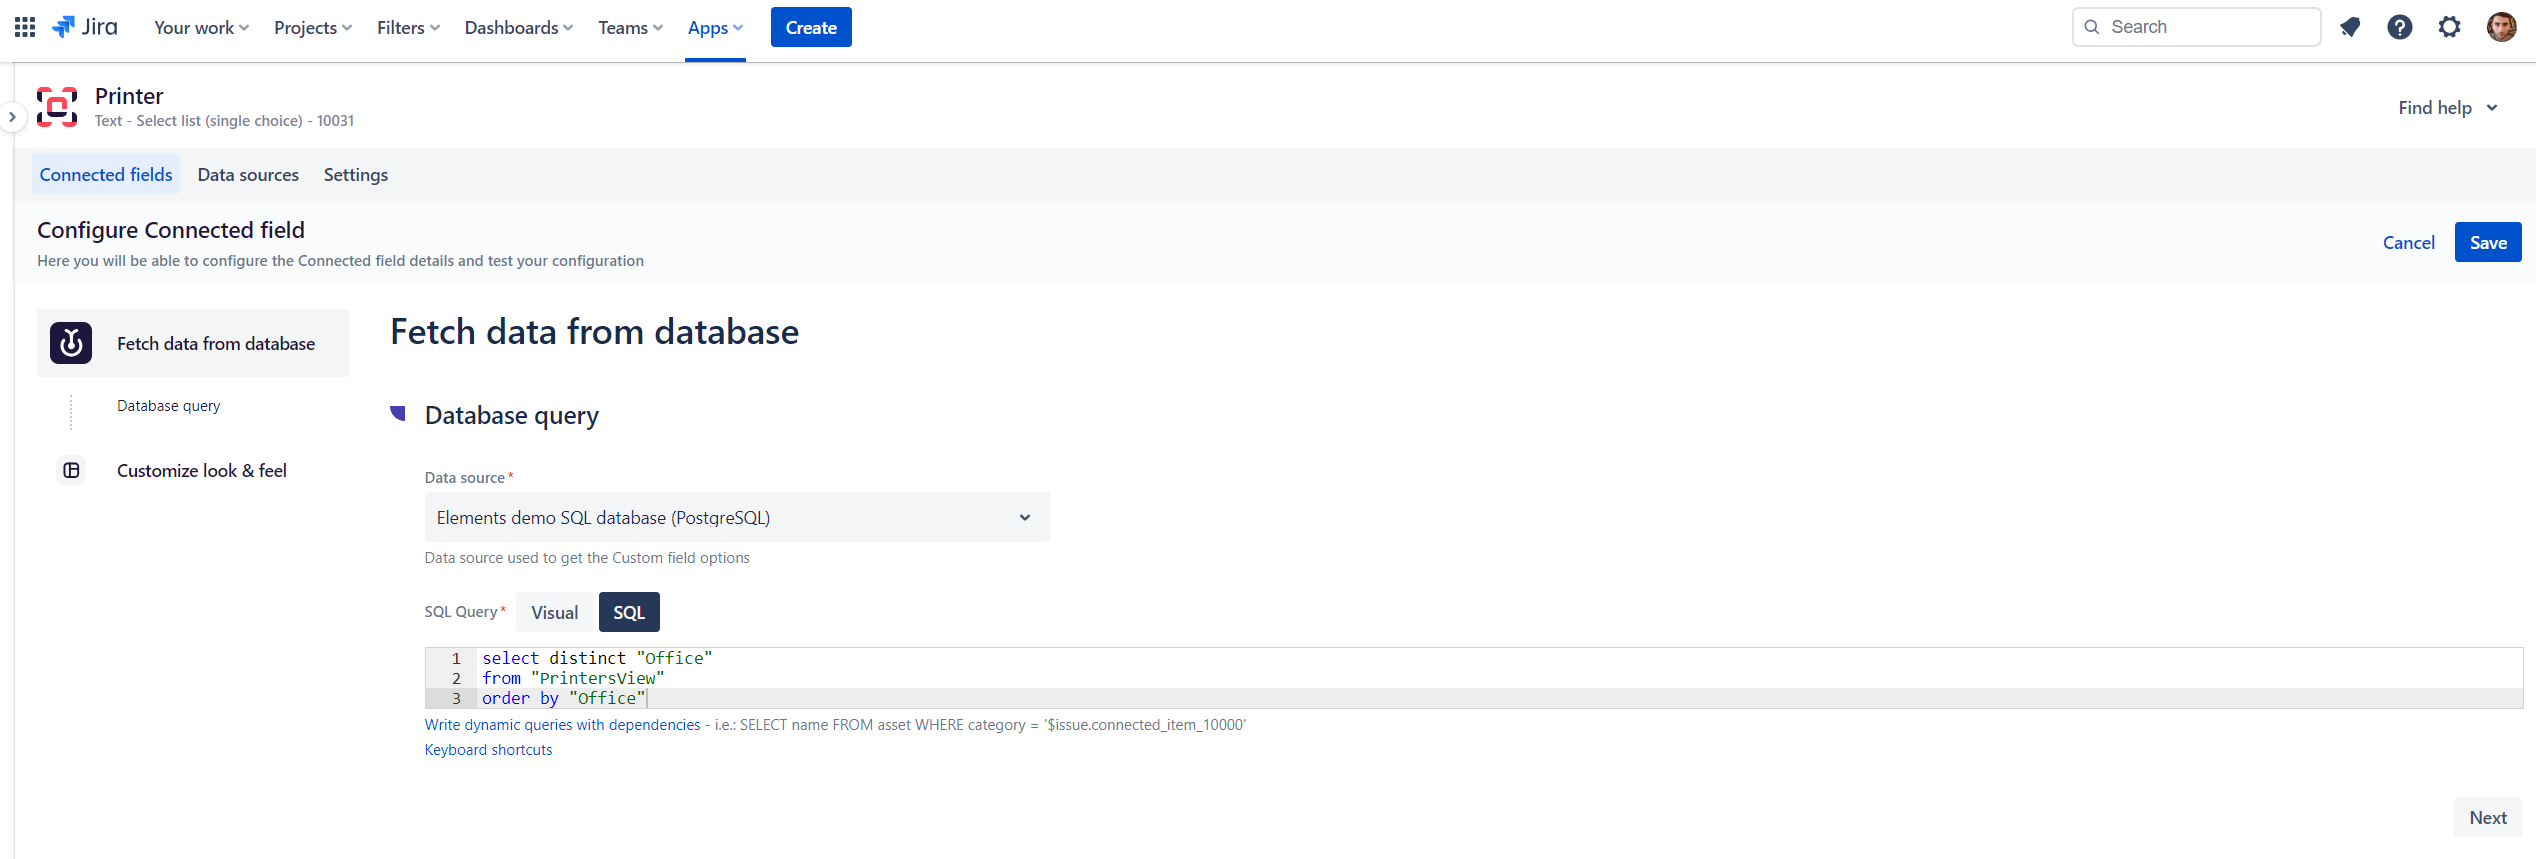The height and width of the screenshot is (859, 2536).
Task: Open Write dynamic queries with dependencies link
Action: click(x=562, y=725)
